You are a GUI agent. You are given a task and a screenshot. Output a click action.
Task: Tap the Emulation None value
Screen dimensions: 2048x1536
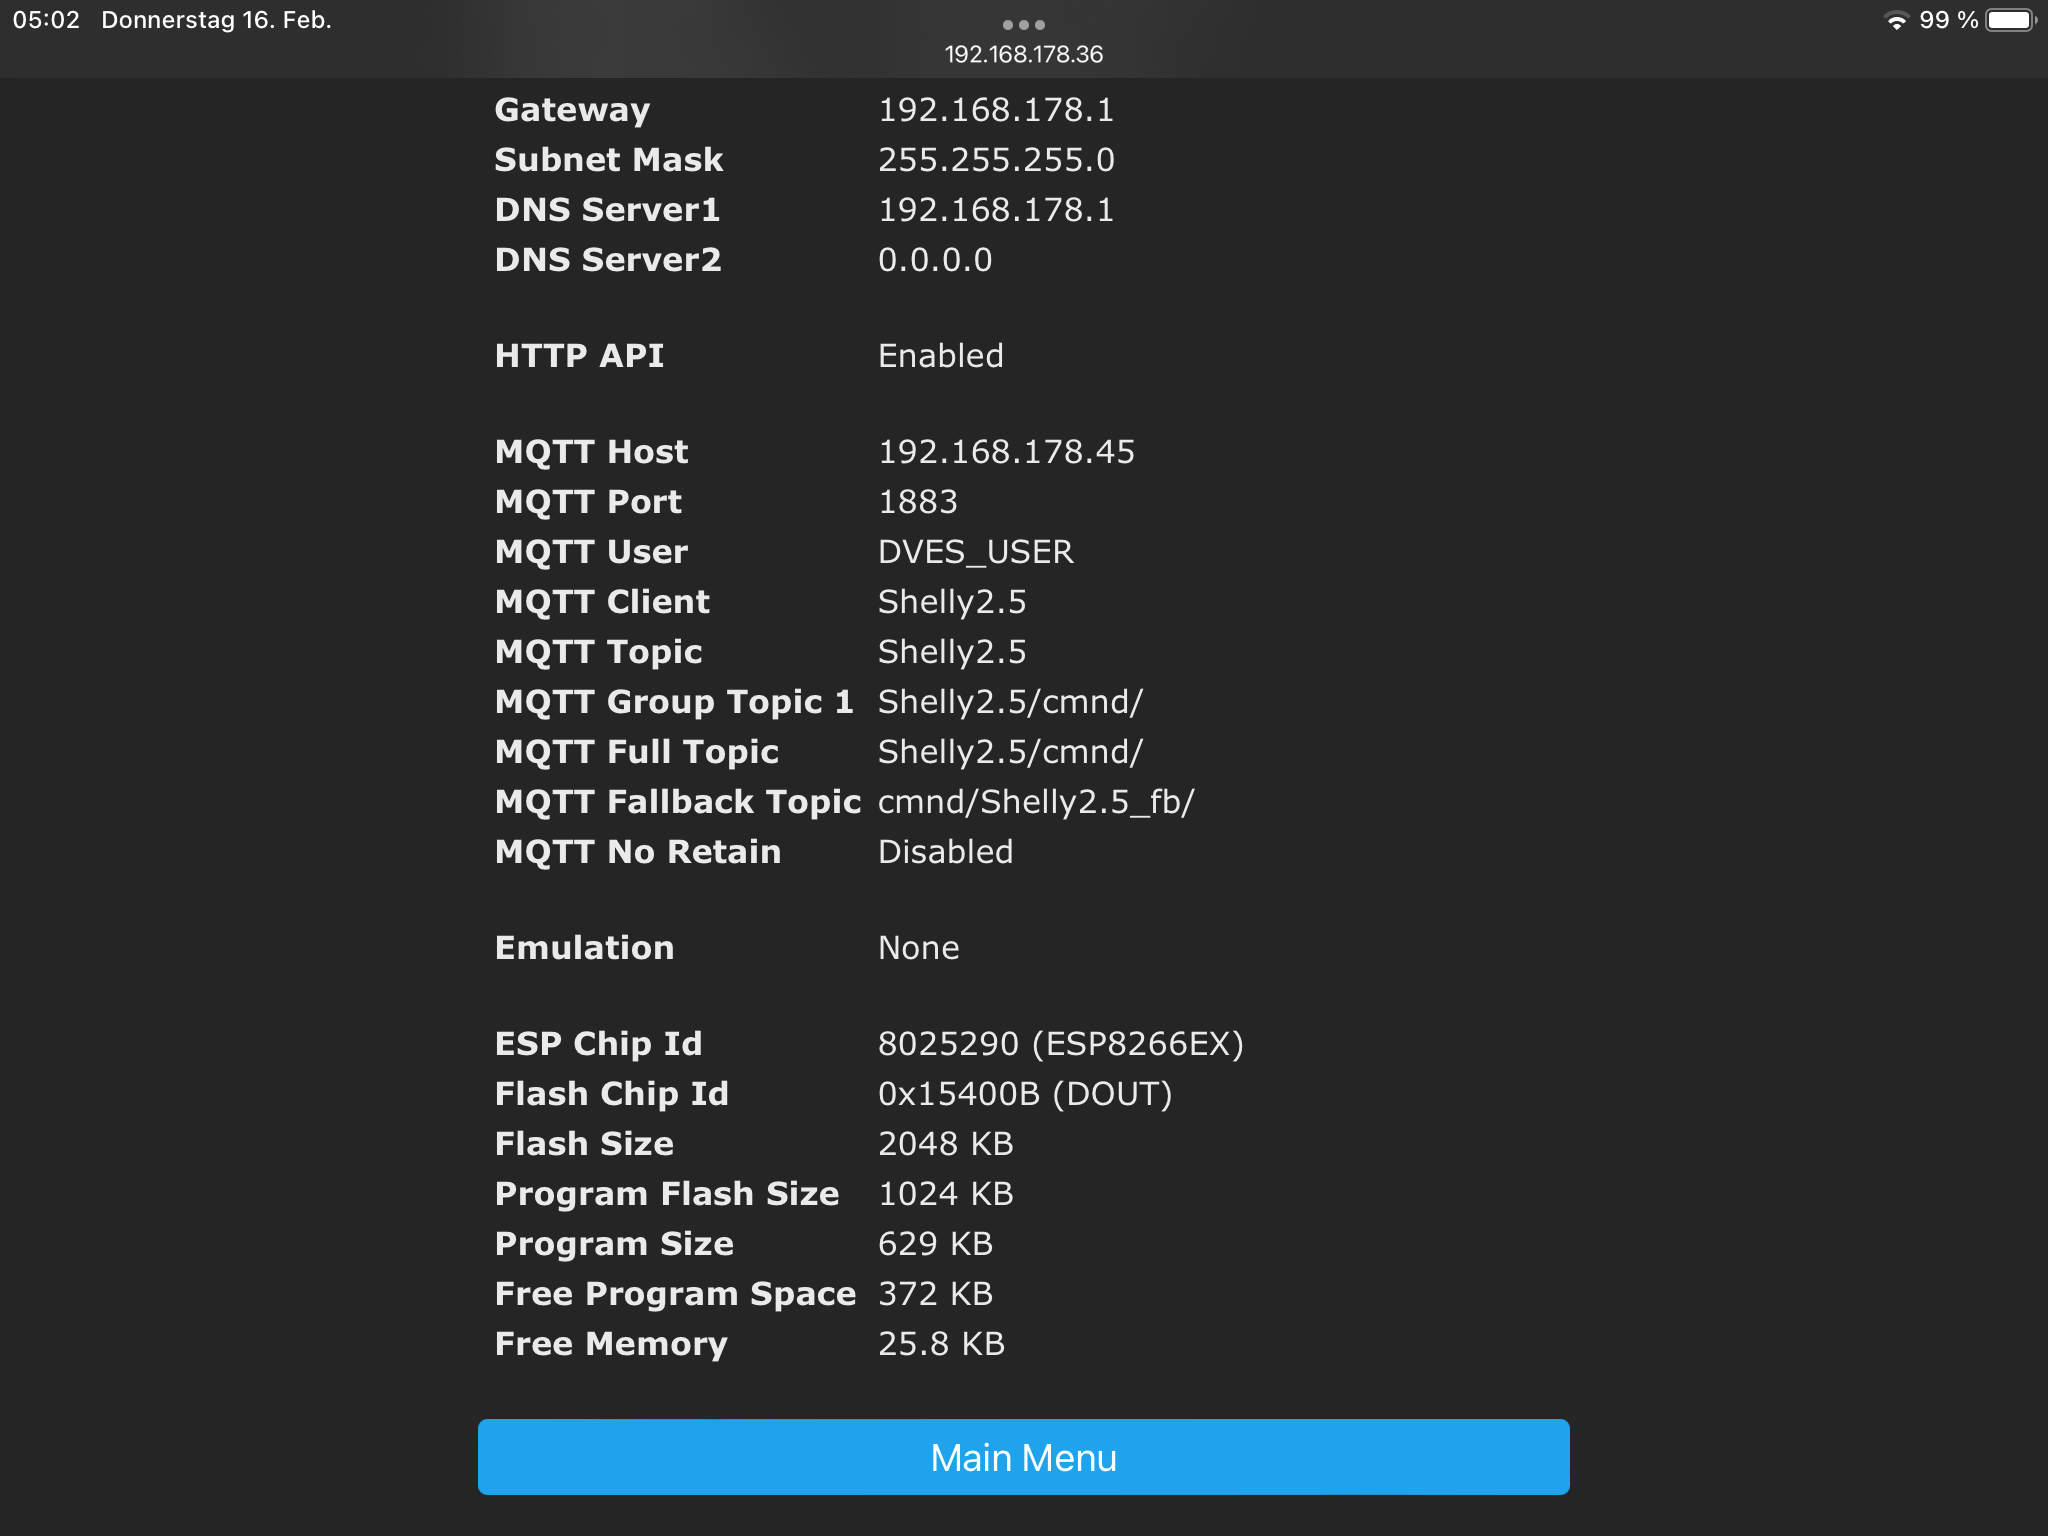[x=918, y=948]
